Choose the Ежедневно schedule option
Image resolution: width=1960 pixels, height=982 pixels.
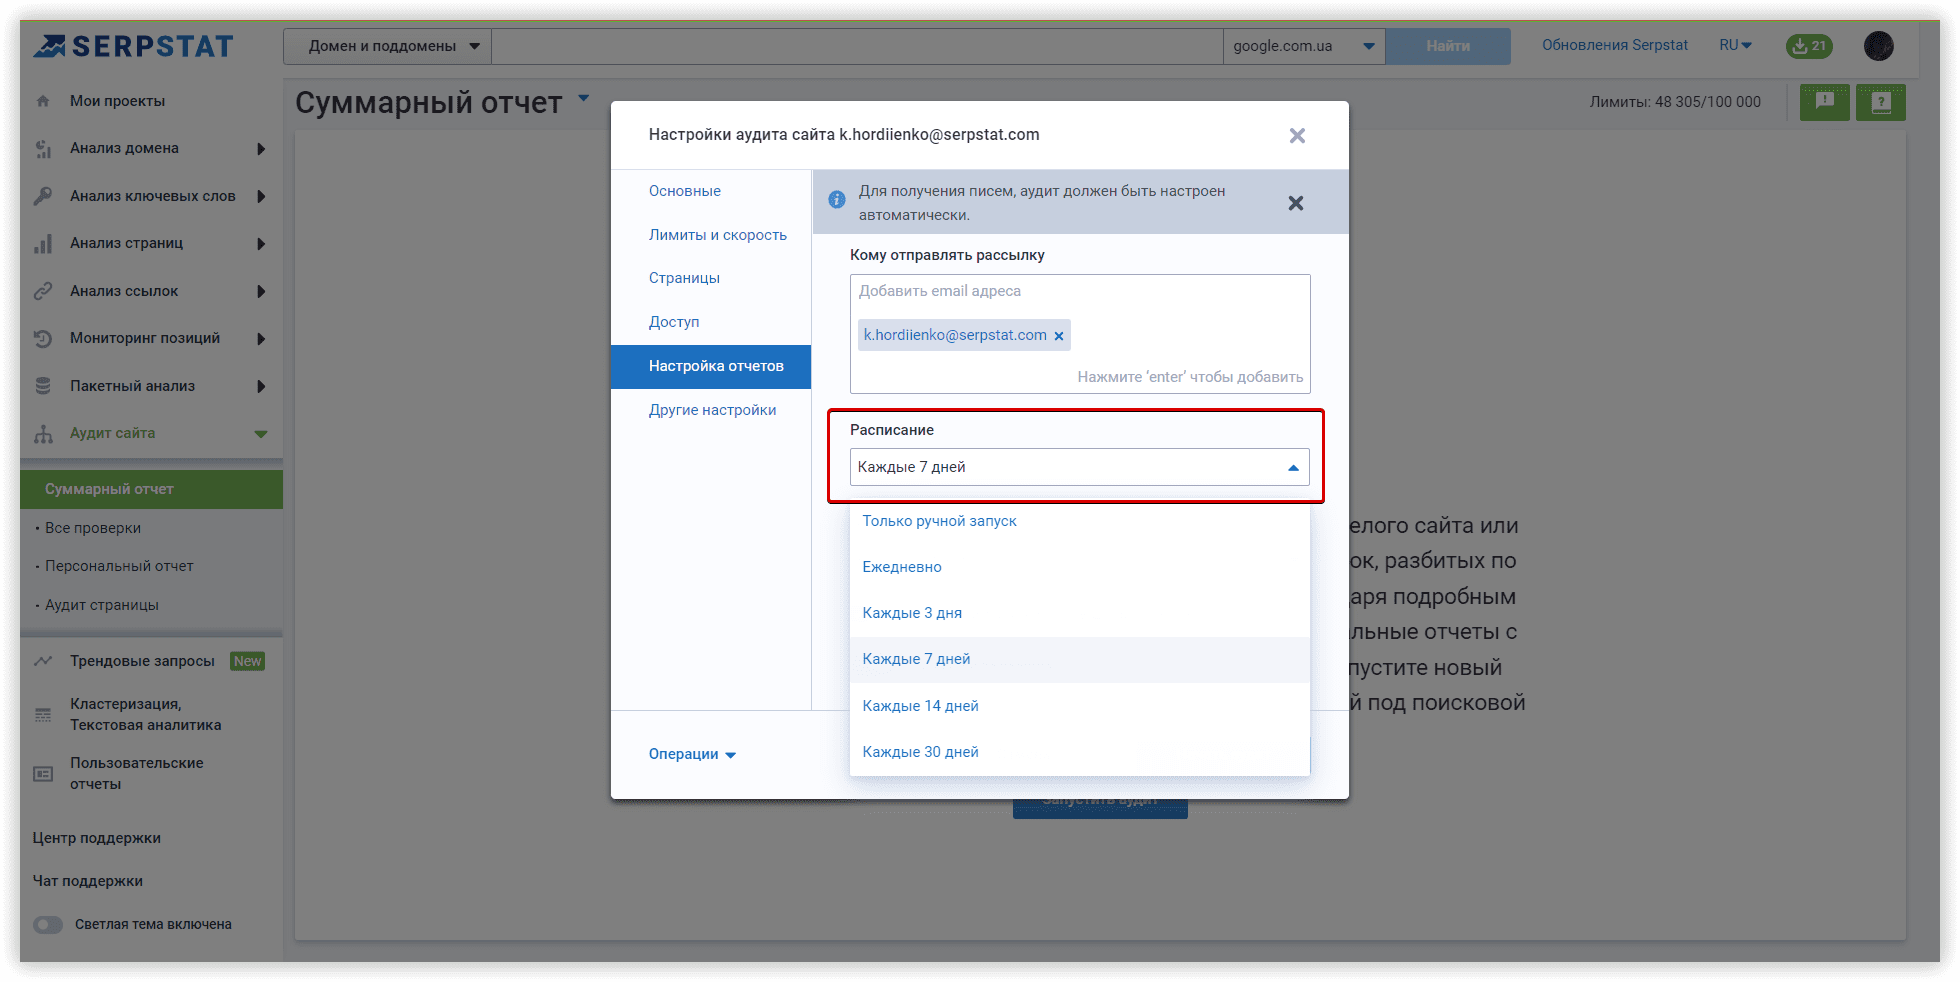point(1080,567)
